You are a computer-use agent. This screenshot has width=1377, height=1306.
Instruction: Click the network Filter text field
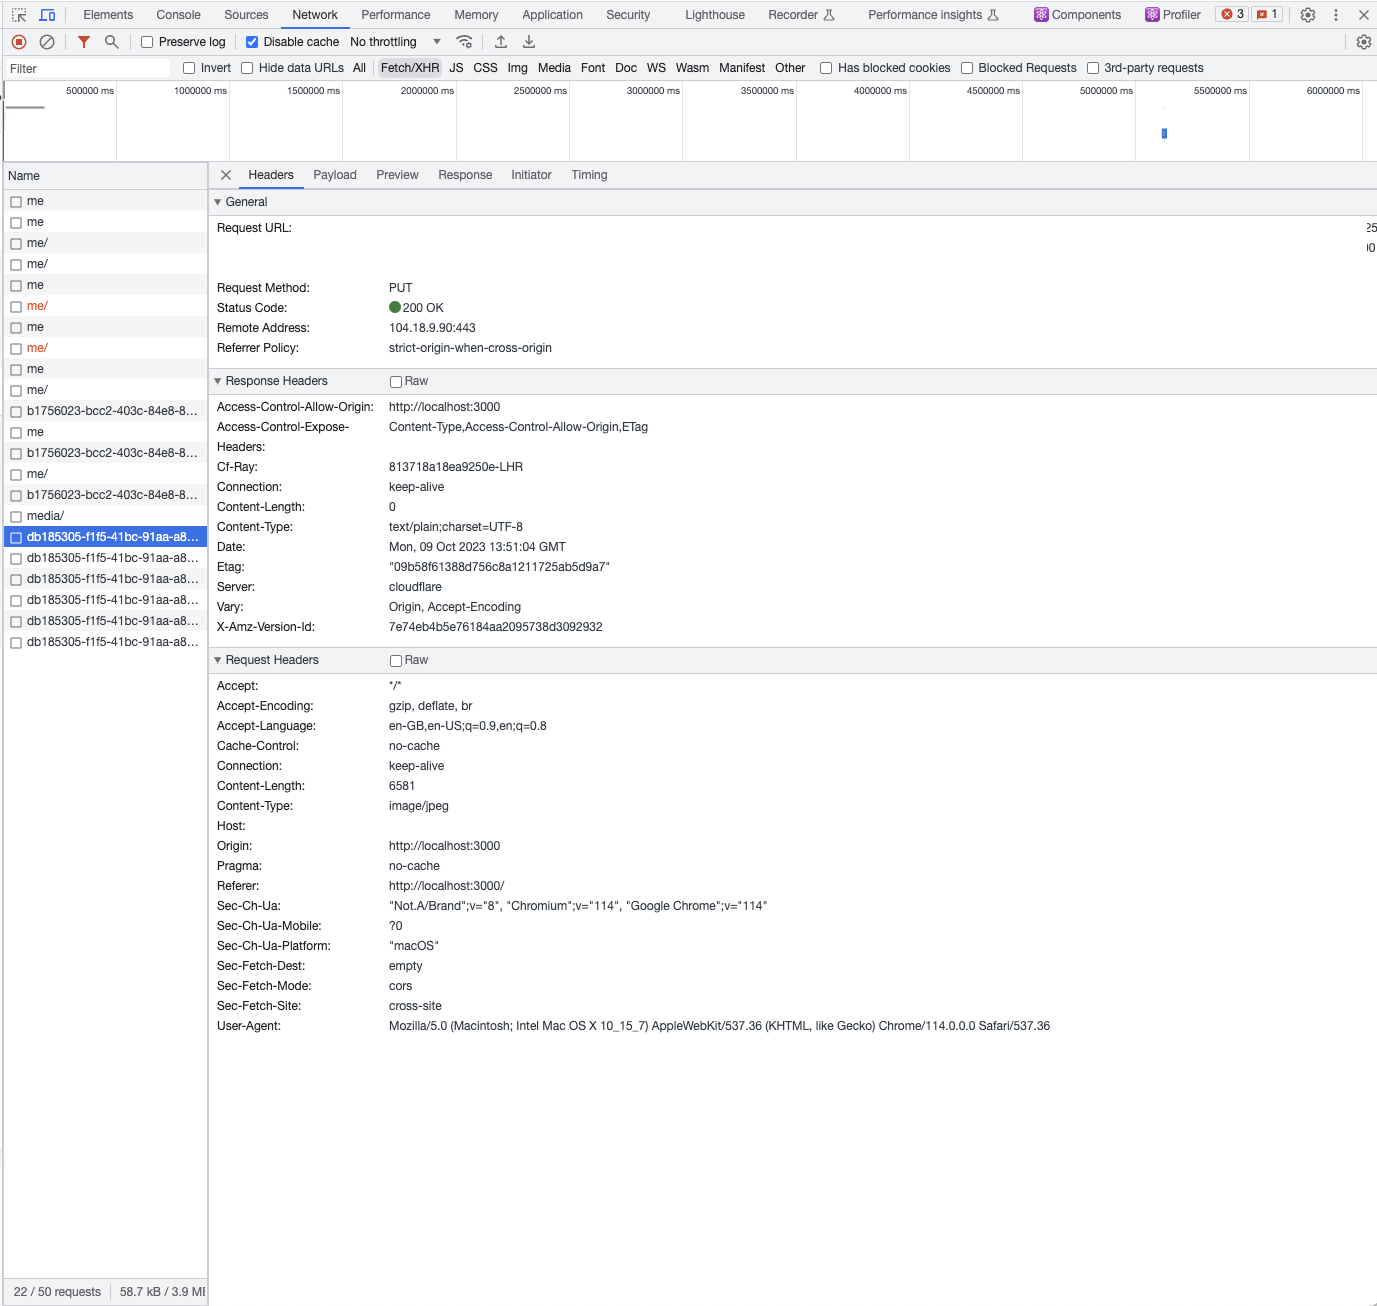pyautogui.click(x=88, y=68)
